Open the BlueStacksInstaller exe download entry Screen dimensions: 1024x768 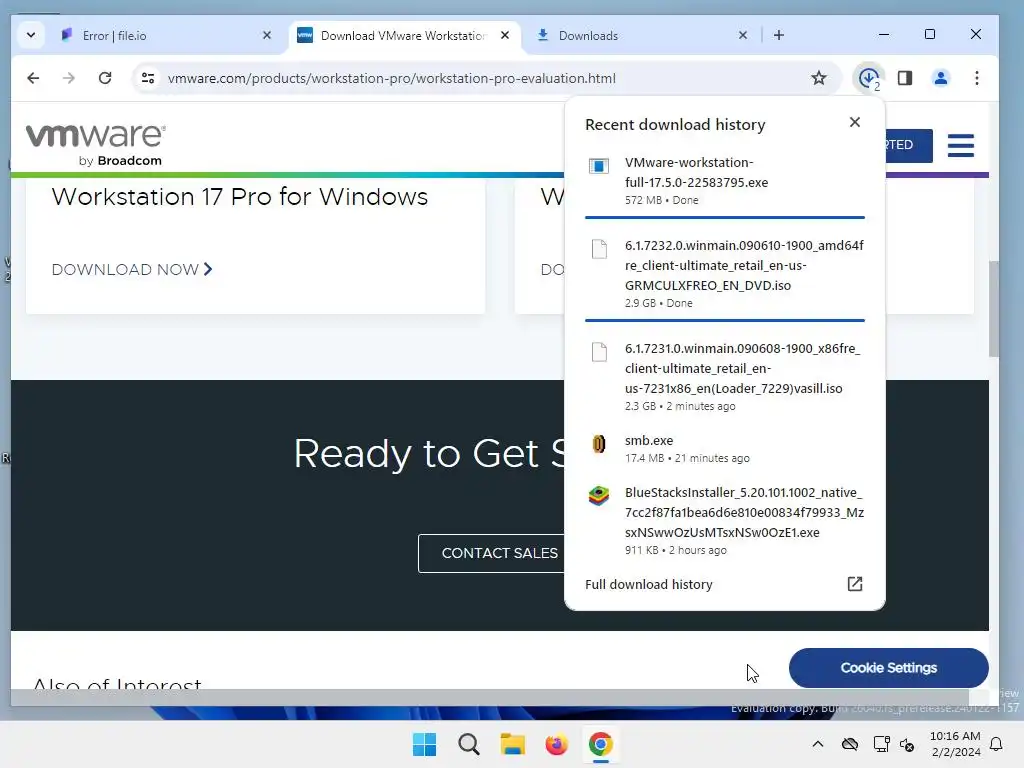[725, 520]
